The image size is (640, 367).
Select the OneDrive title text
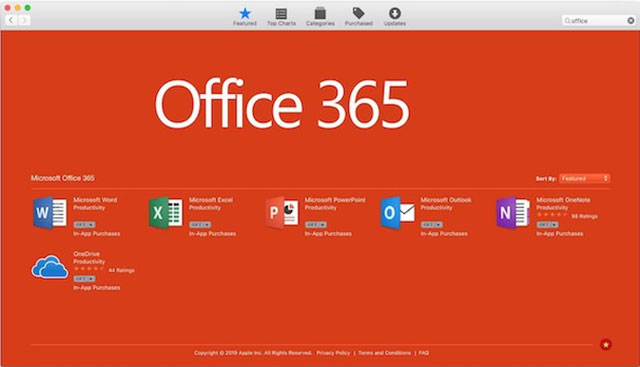pyautogui.click(x=87, y=254)
